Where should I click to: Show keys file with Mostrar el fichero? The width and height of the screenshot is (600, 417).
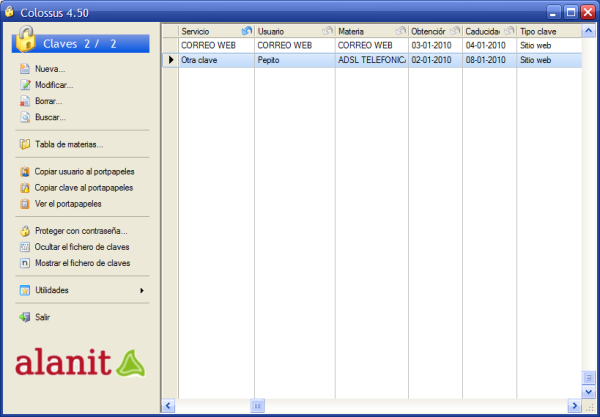[82, 263]
